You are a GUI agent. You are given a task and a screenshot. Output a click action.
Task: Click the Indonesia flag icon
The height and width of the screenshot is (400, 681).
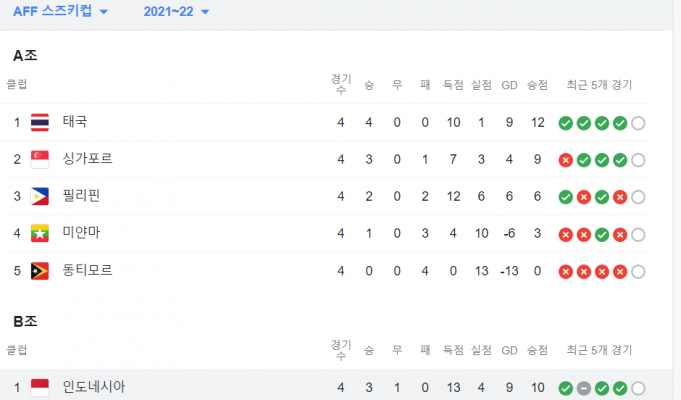tap(40, 387)
